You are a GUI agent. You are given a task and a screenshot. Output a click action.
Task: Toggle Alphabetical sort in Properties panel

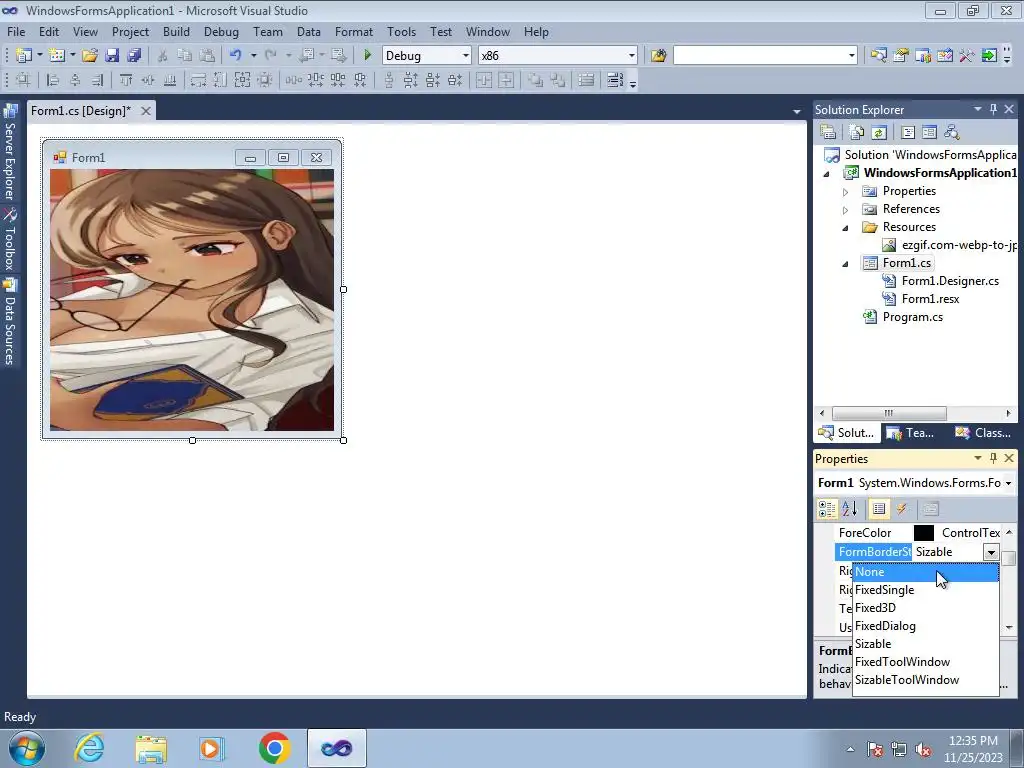(x=850, y=509)
